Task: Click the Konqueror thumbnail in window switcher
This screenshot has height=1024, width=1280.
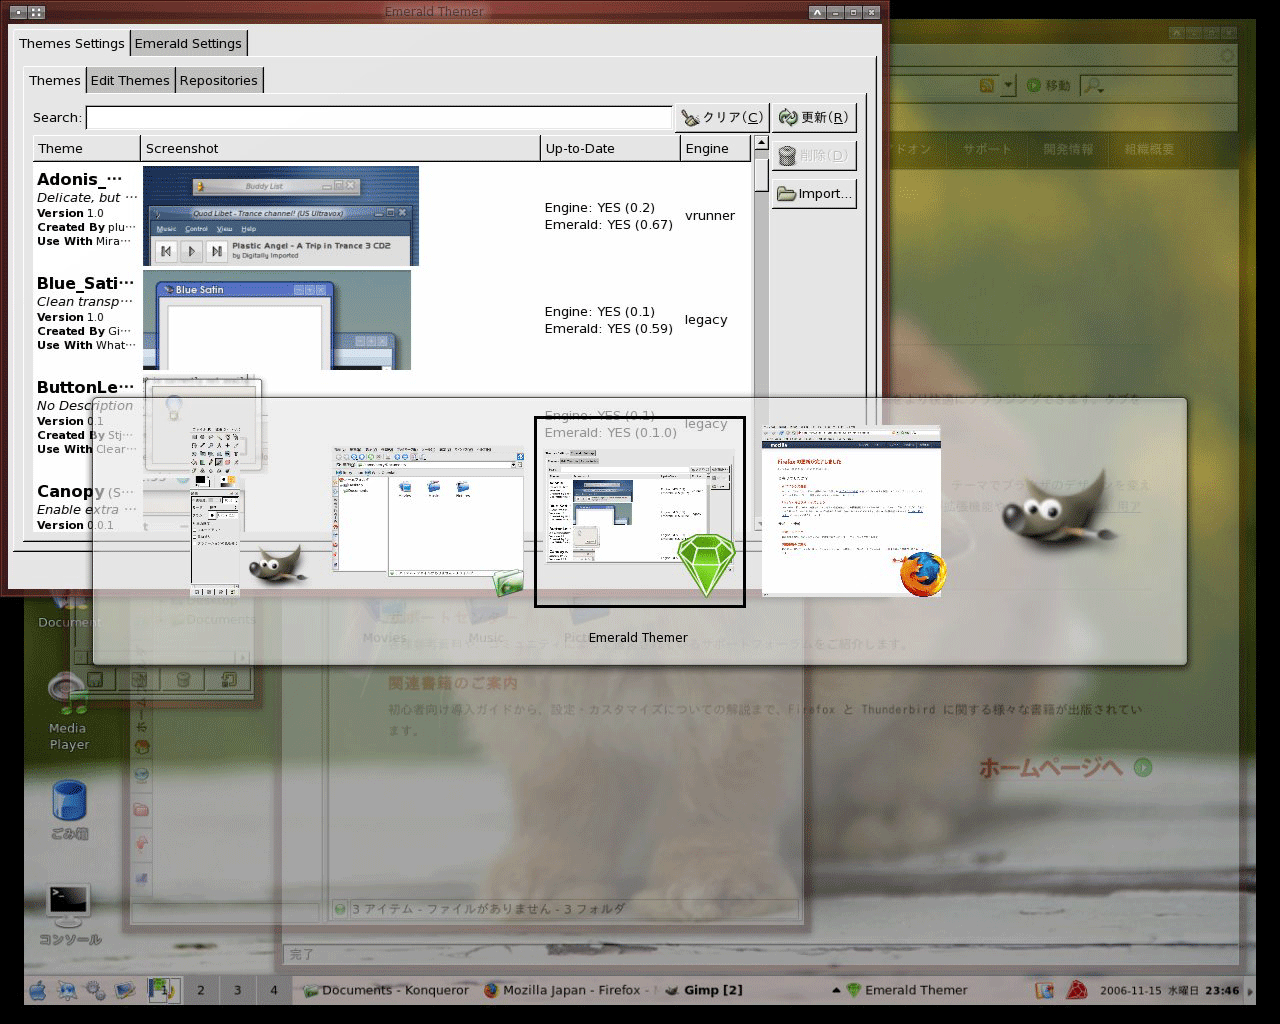Action: coord(428,520)
